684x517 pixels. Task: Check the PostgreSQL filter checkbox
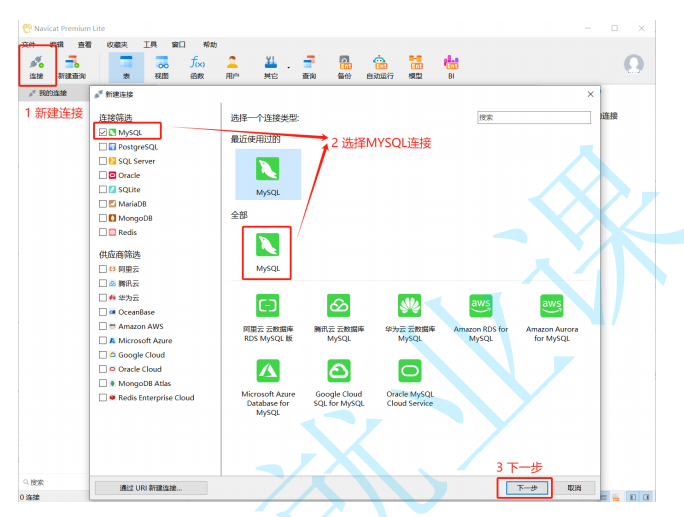pyautogui.click(x=103, y=147)
